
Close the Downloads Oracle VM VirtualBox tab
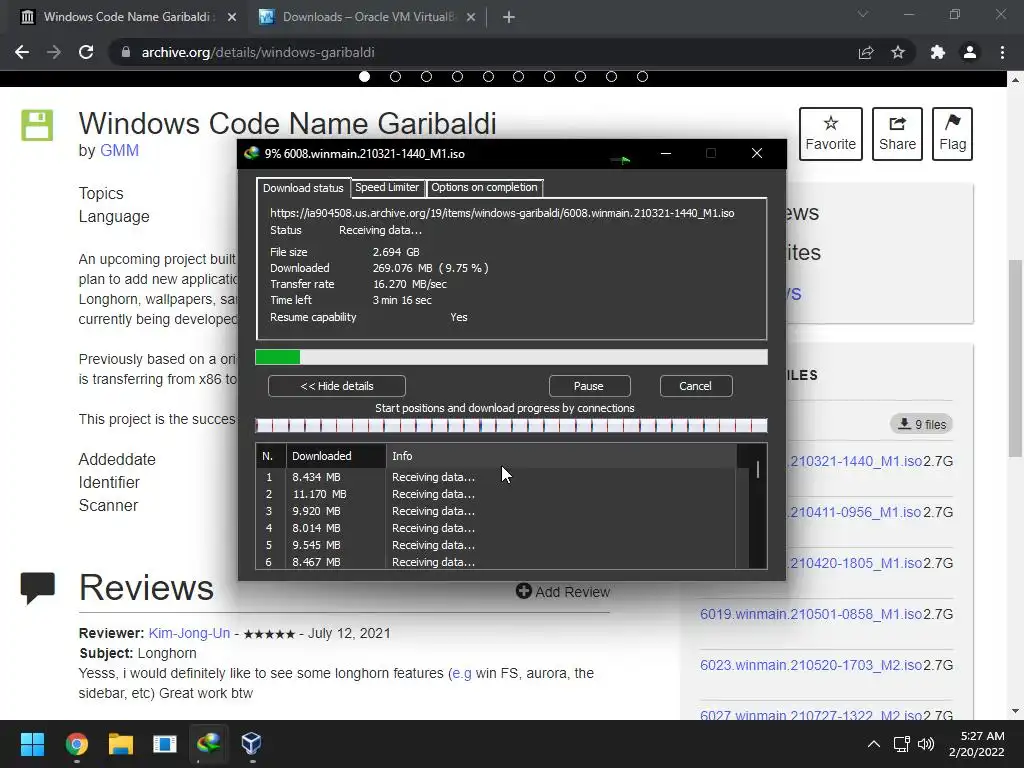(x=471, y=17)
